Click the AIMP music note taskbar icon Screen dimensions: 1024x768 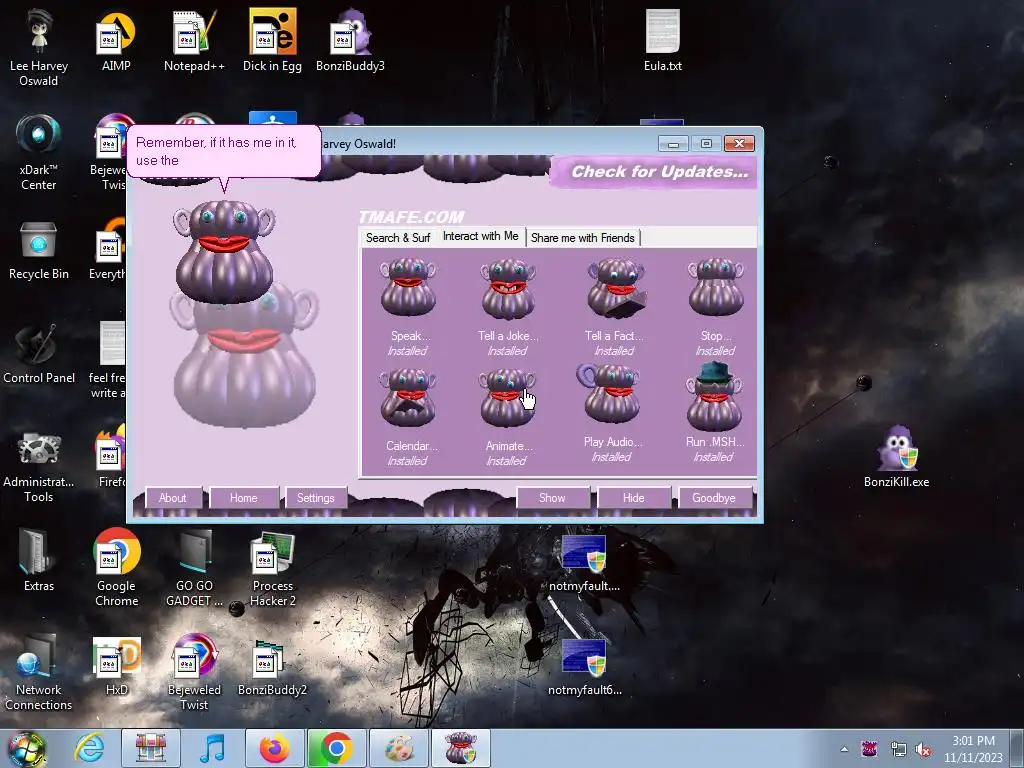[x=212, y=748]
